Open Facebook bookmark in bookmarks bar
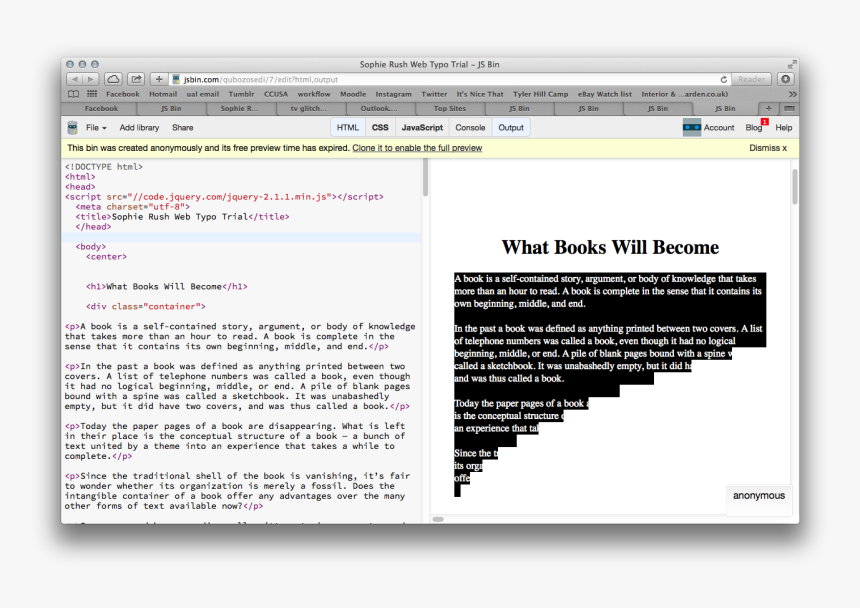The height and width of the screenshot is (608, 860). pyautogui.click(x=123, y=94)
